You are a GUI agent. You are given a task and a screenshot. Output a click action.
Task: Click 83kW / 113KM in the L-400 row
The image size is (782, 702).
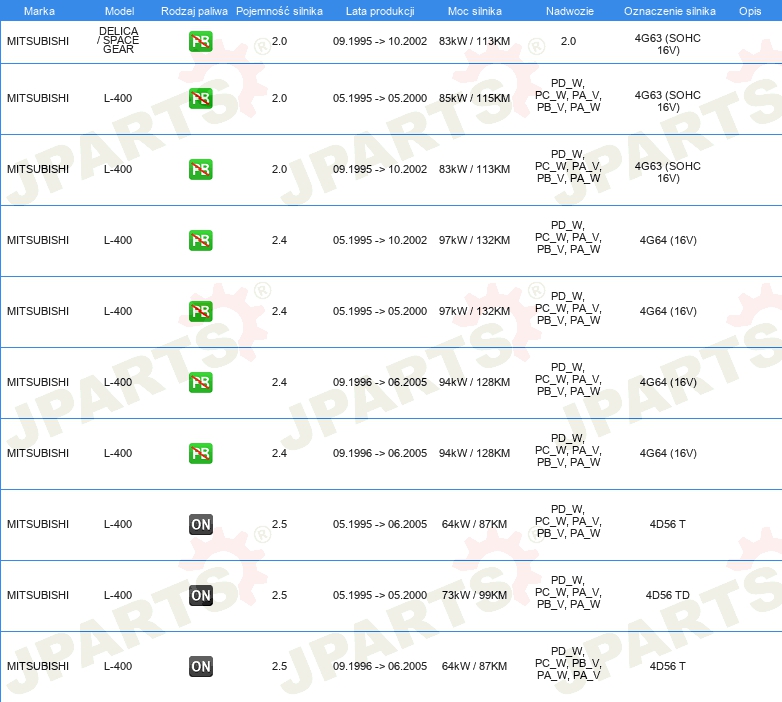click(474, 170)
